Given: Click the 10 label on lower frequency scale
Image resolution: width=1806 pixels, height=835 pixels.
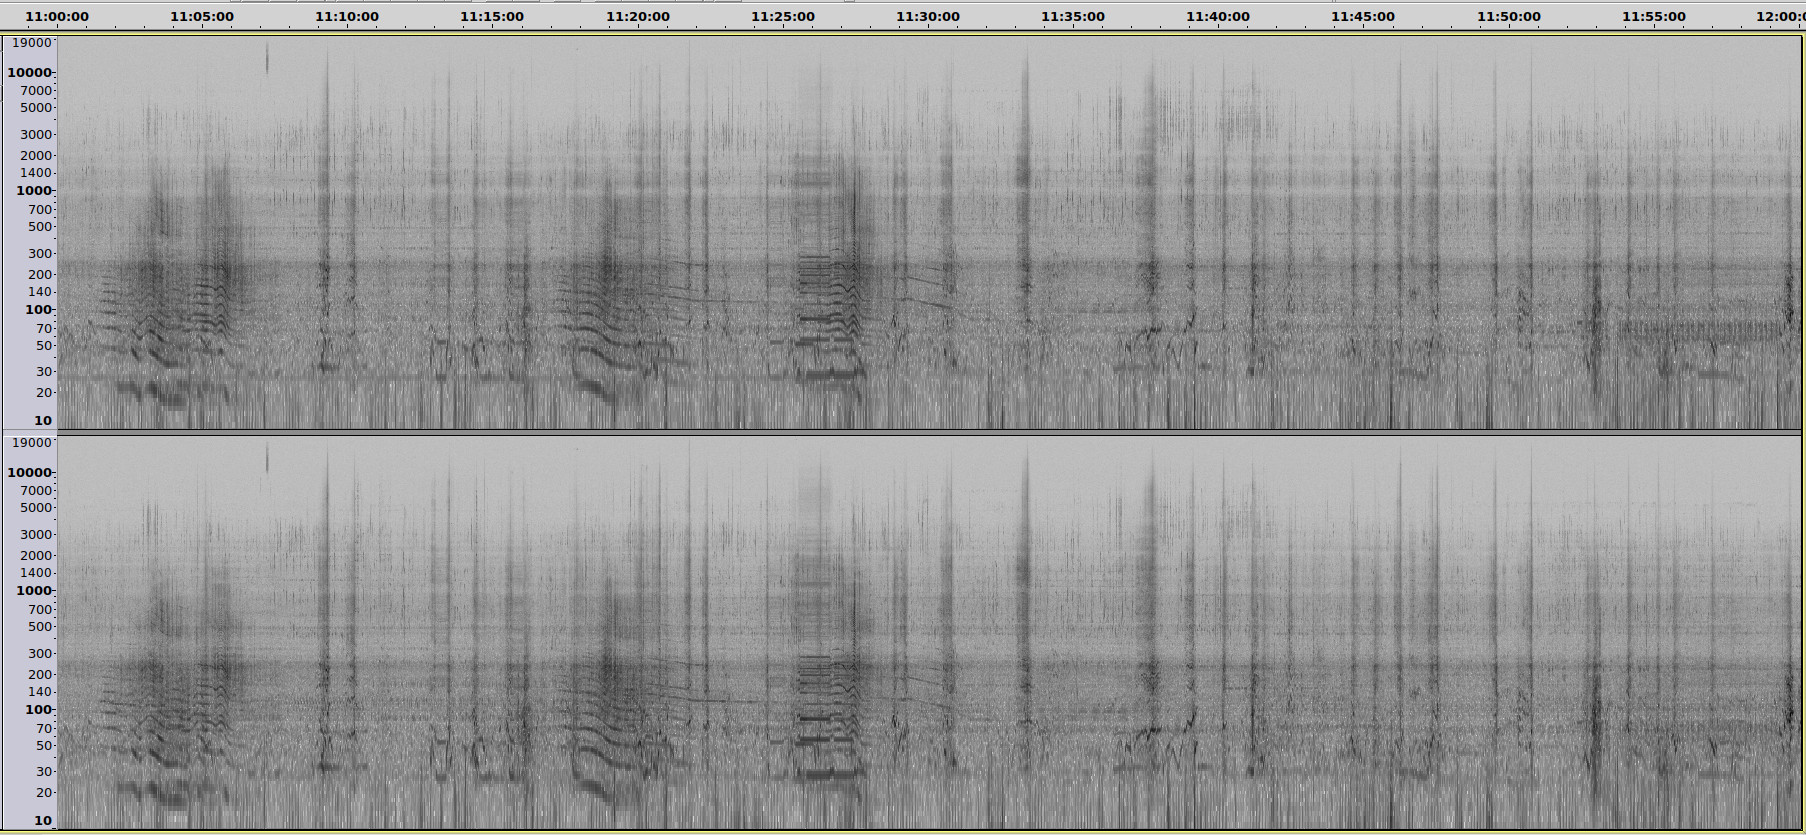Looking at the screenshot, I should click(43, 821).
